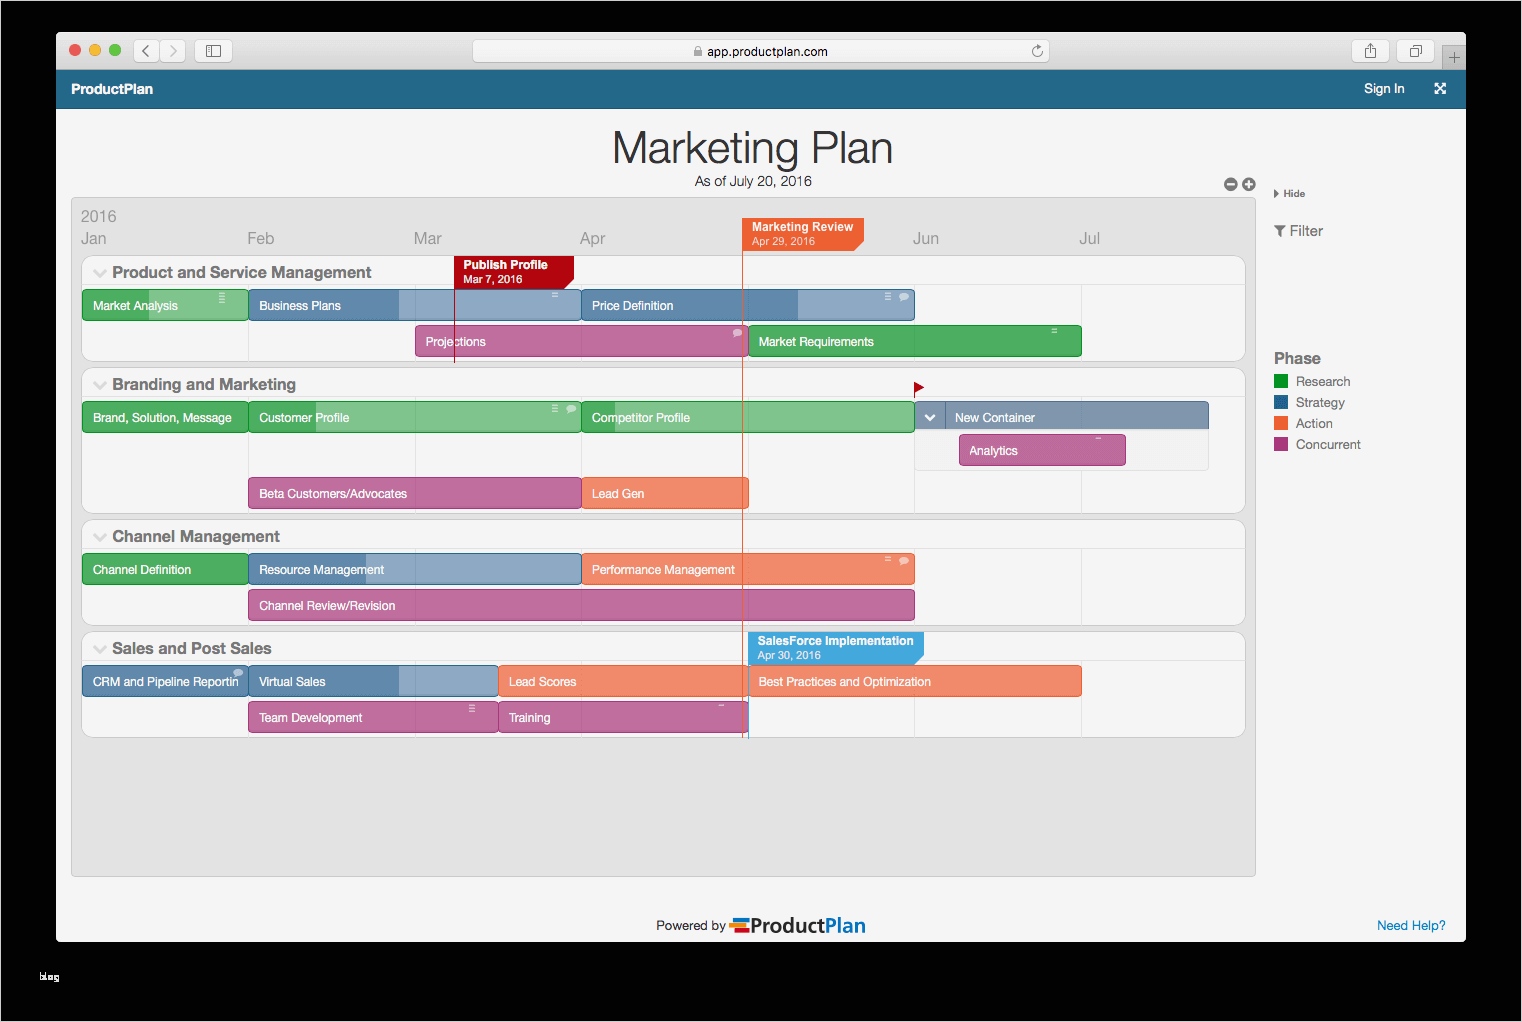The height and width of the screenshot is (1022, 1522).
Task: Click the browser reload icon
Action: point(1037,51)
